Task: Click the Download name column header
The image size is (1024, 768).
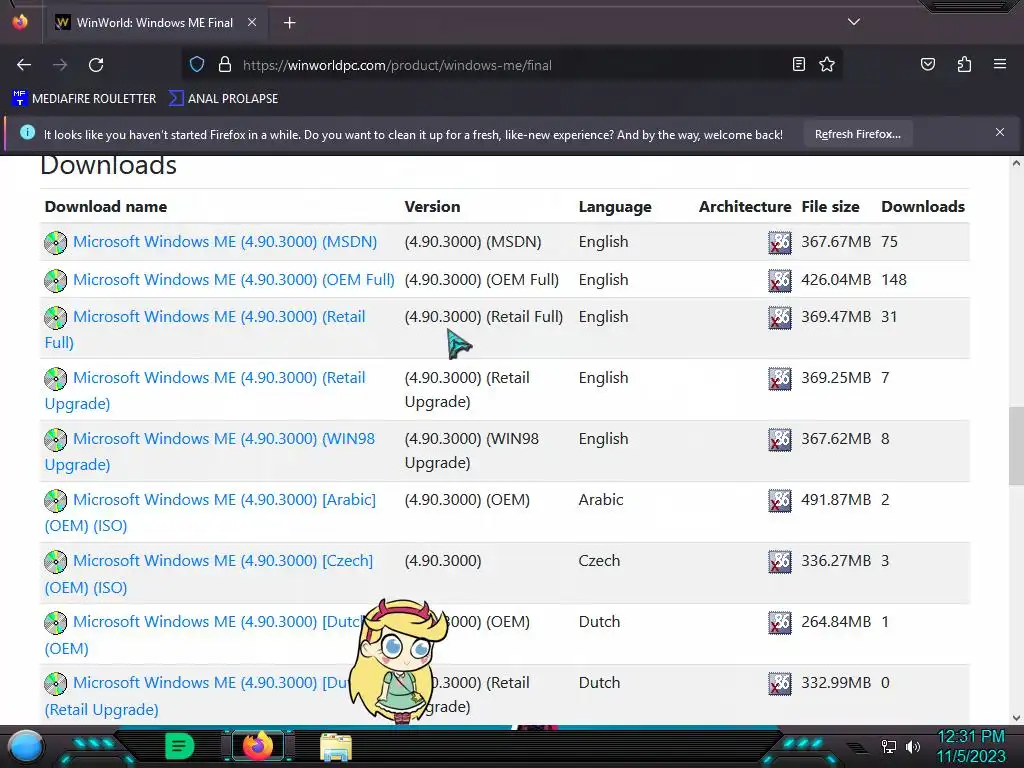Action: pyautogui.click(x=106, y=206)
